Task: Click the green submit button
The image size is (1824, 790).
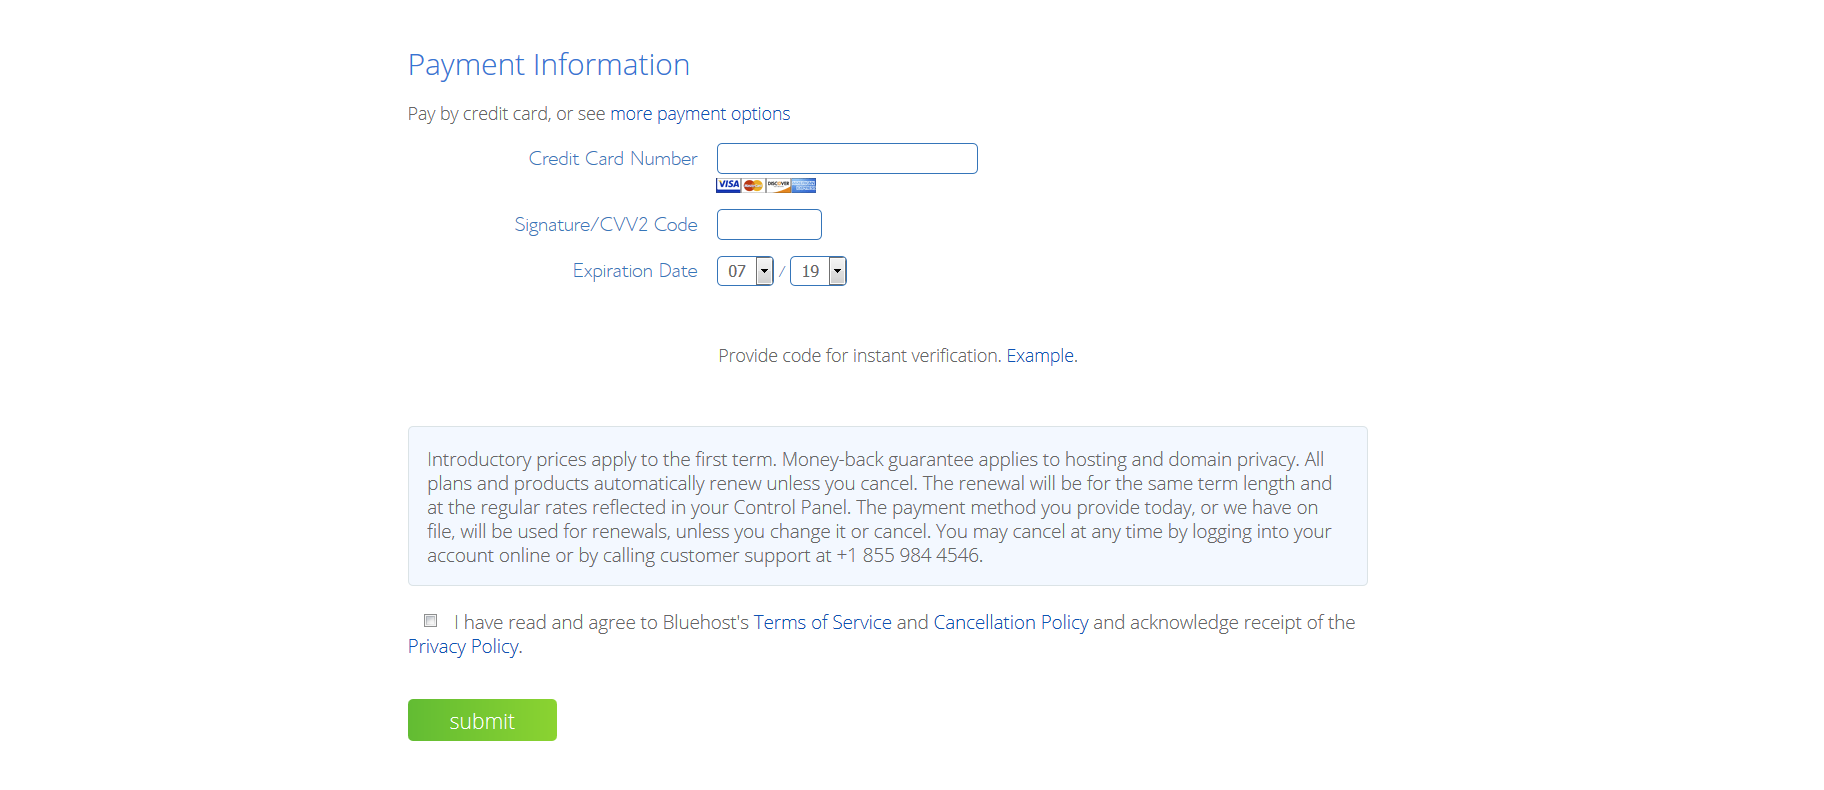Action: click(x=482, y=720)
